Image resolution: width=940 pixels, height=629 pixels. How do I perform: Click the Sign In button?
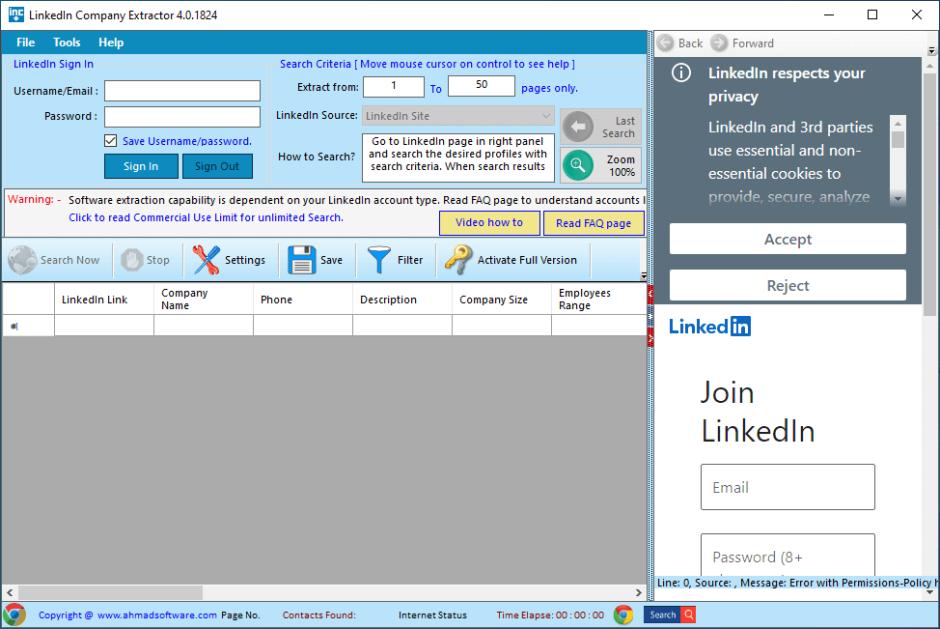141,166
